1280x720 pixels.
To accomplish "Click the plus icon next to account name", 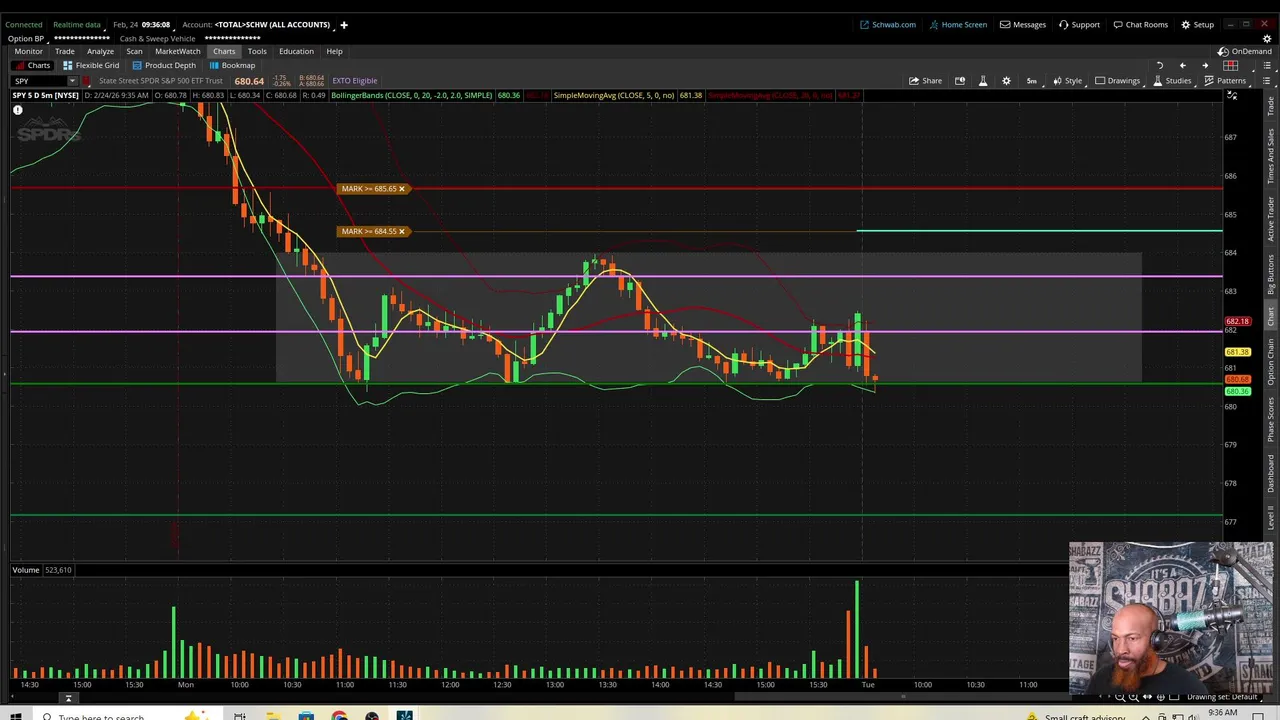I will click(x=343, y=24).
